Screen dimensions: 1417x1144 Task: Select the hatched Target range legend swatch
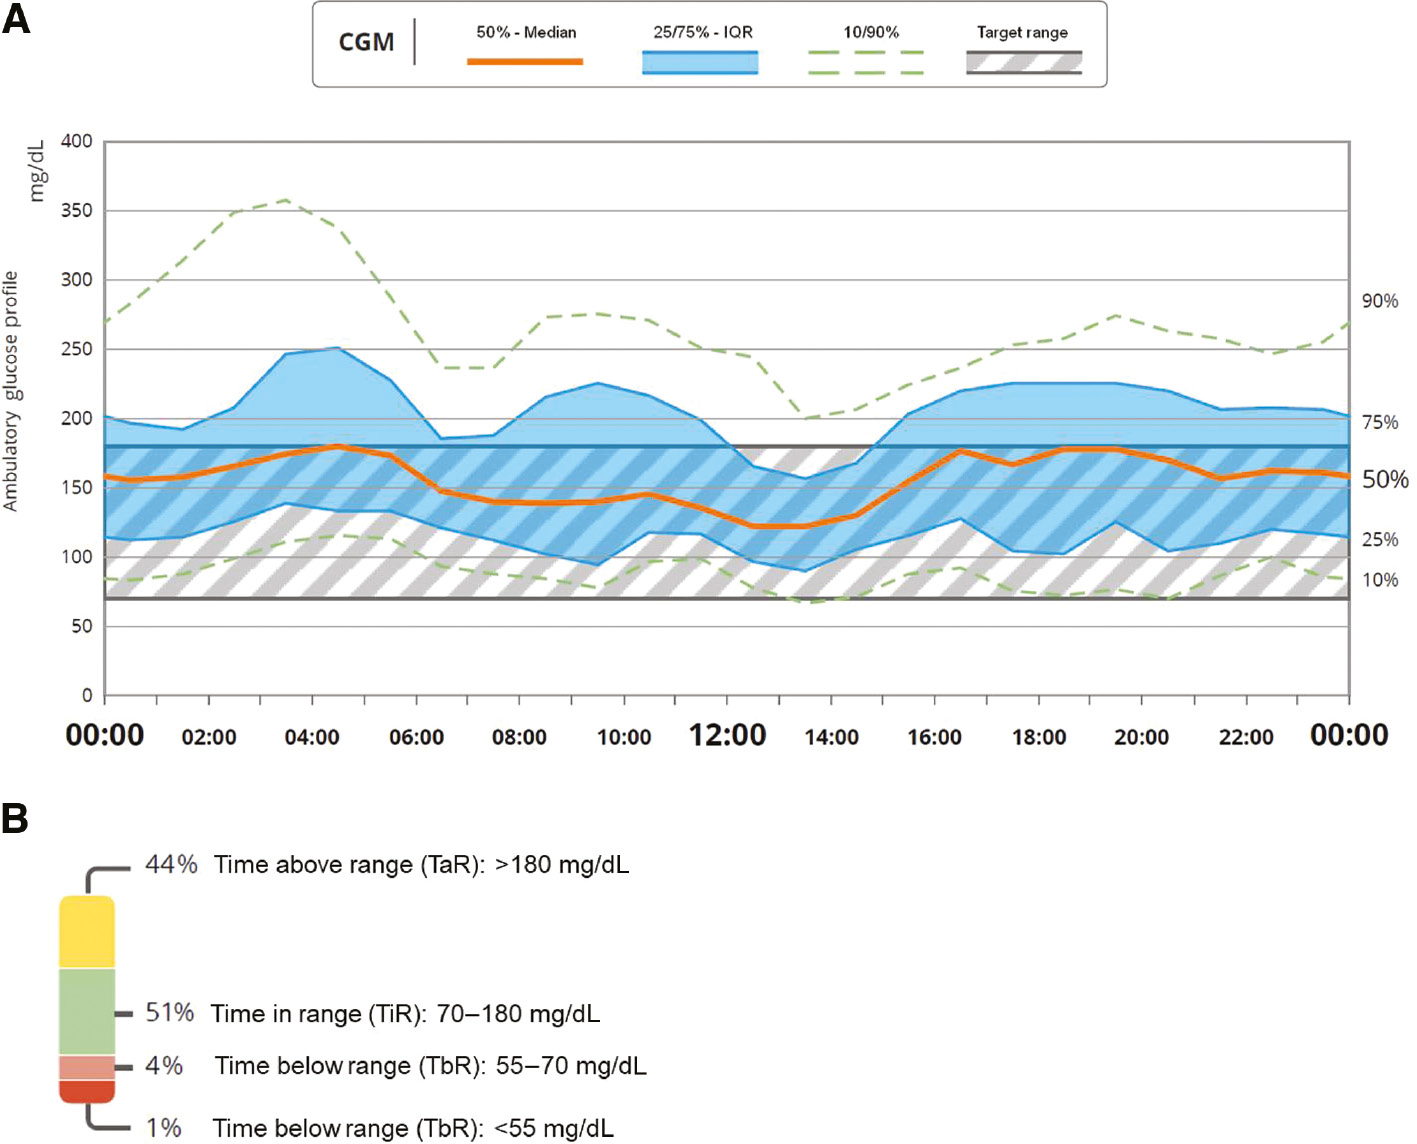[x=1023, y=62]
